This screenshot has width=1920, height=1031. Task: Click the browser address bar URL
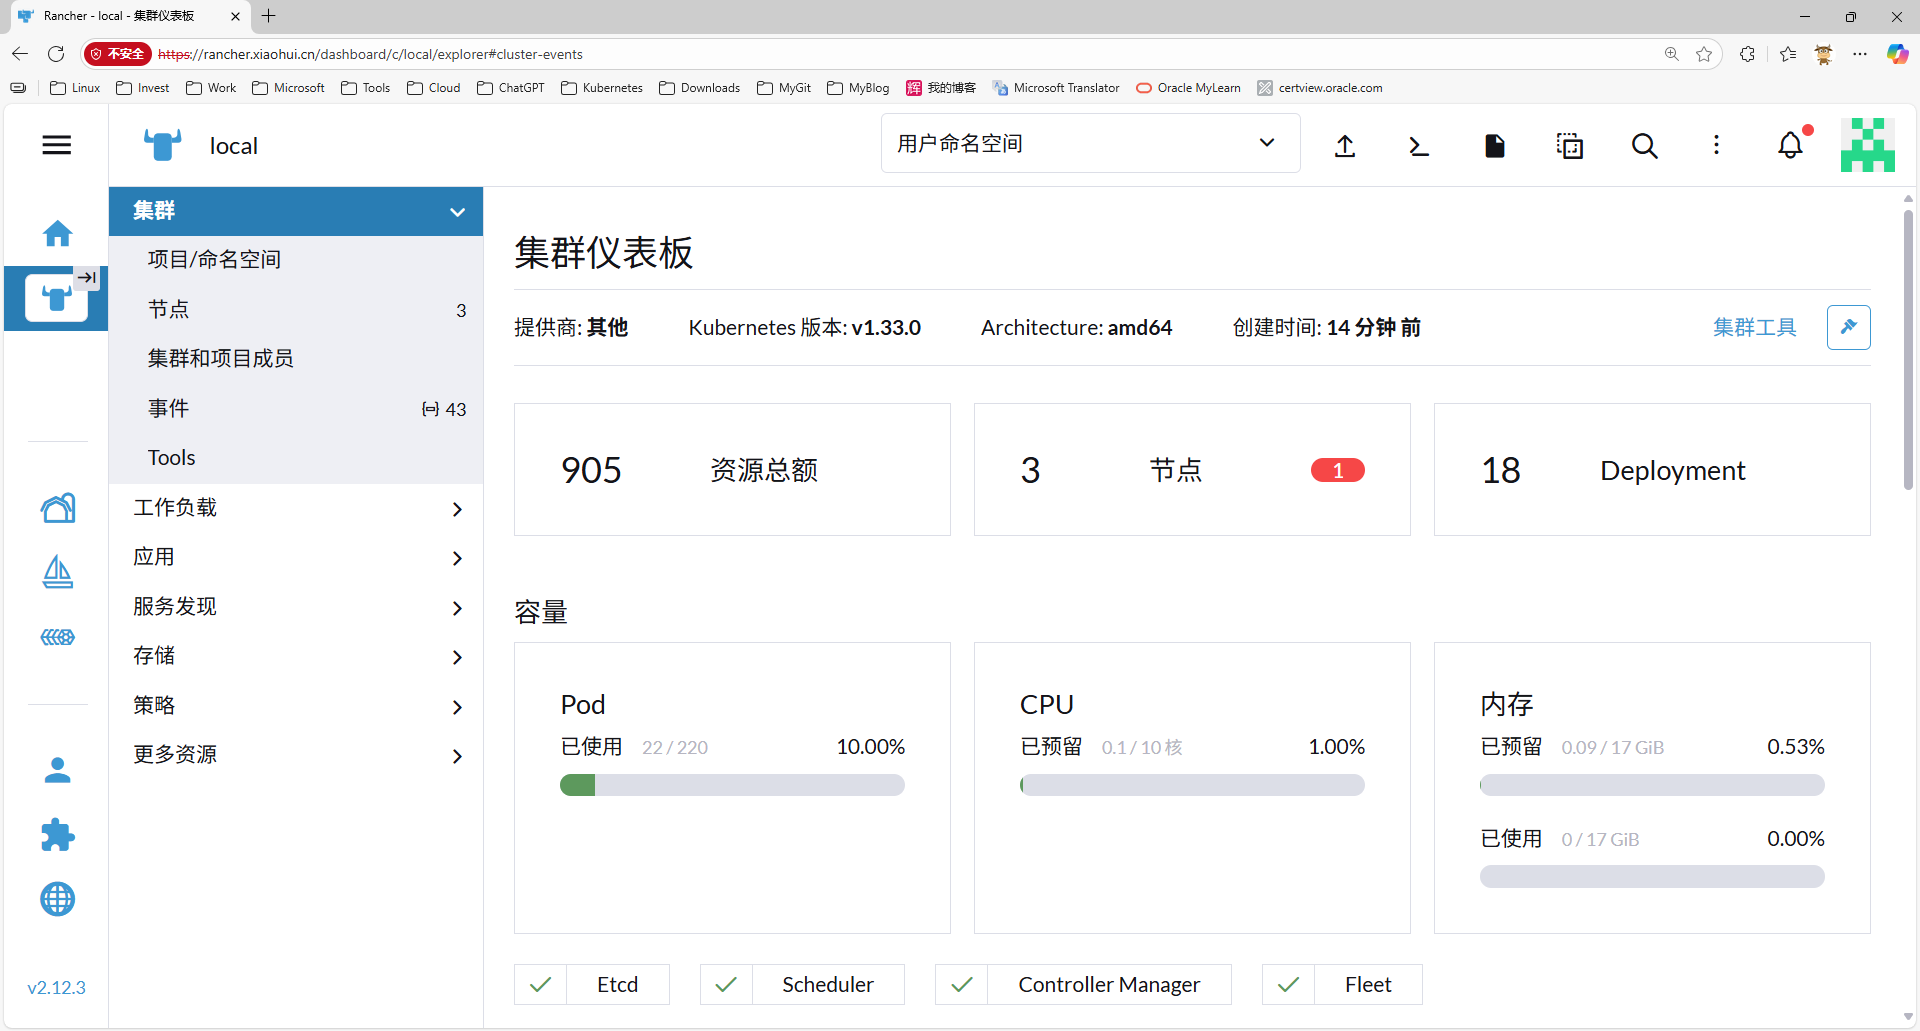point(370,54)
